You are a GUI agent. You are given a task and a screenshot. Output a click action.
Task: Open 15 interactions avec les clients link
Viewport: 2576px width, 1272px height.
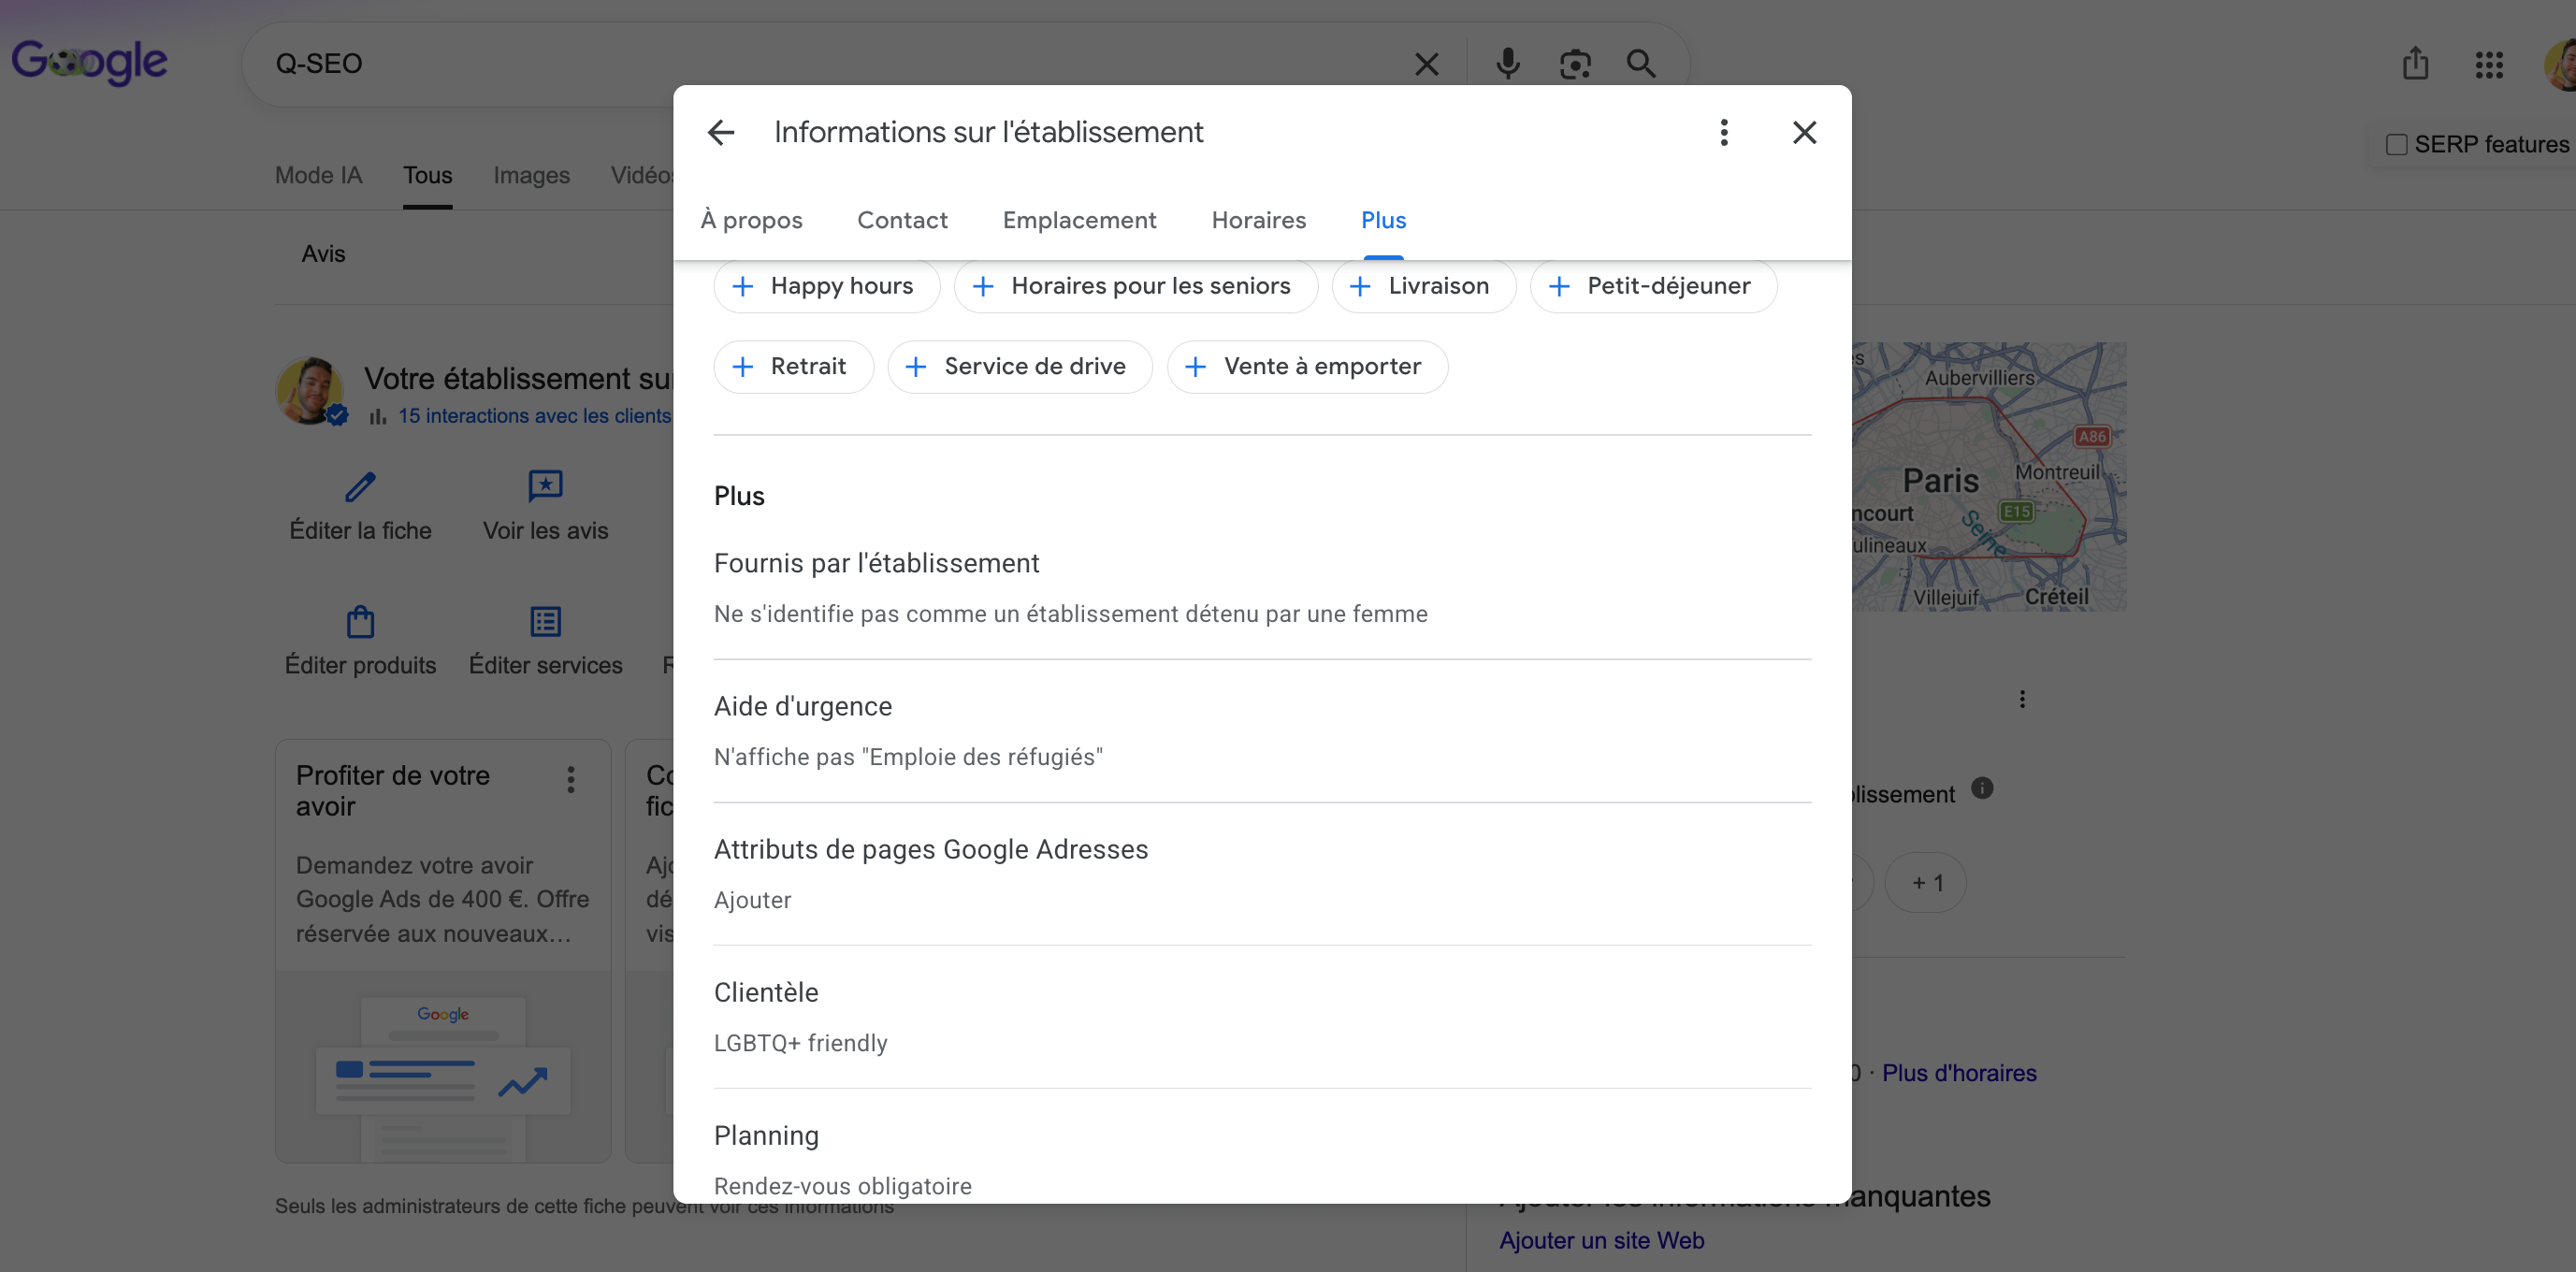click(534, 416)
